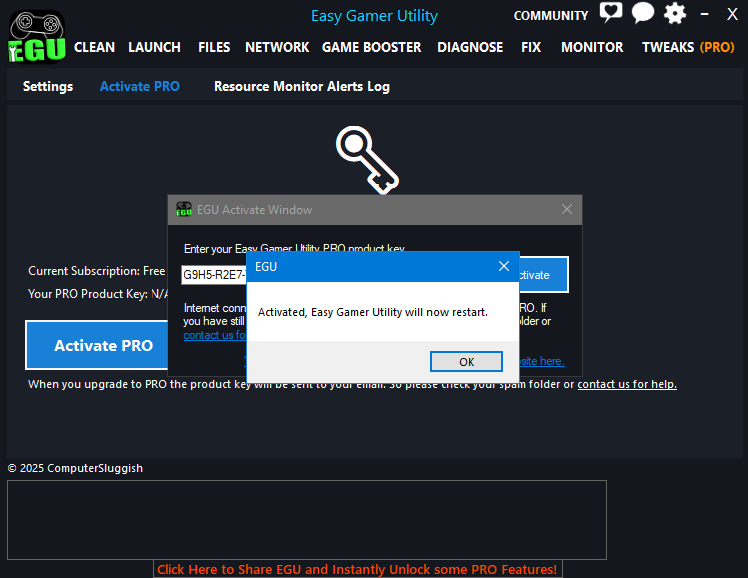Click the 2025 ComputerSluggish copyright text
748x578 pixels.
click(x=75, y=468)
